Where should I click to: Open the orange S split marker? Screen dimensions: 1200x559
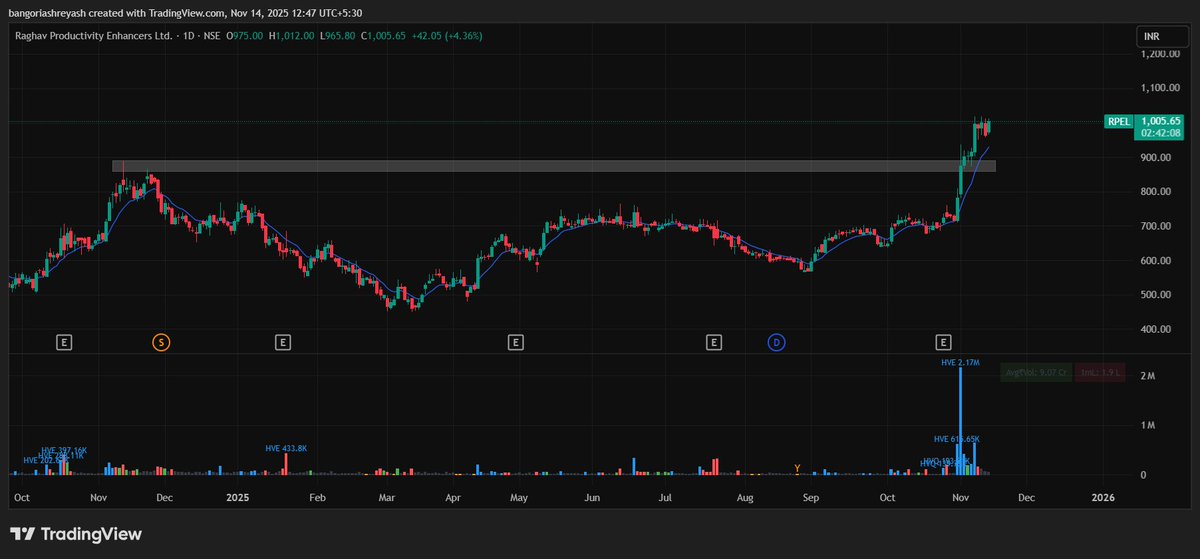pyautogui.click(x=161, y=343)
